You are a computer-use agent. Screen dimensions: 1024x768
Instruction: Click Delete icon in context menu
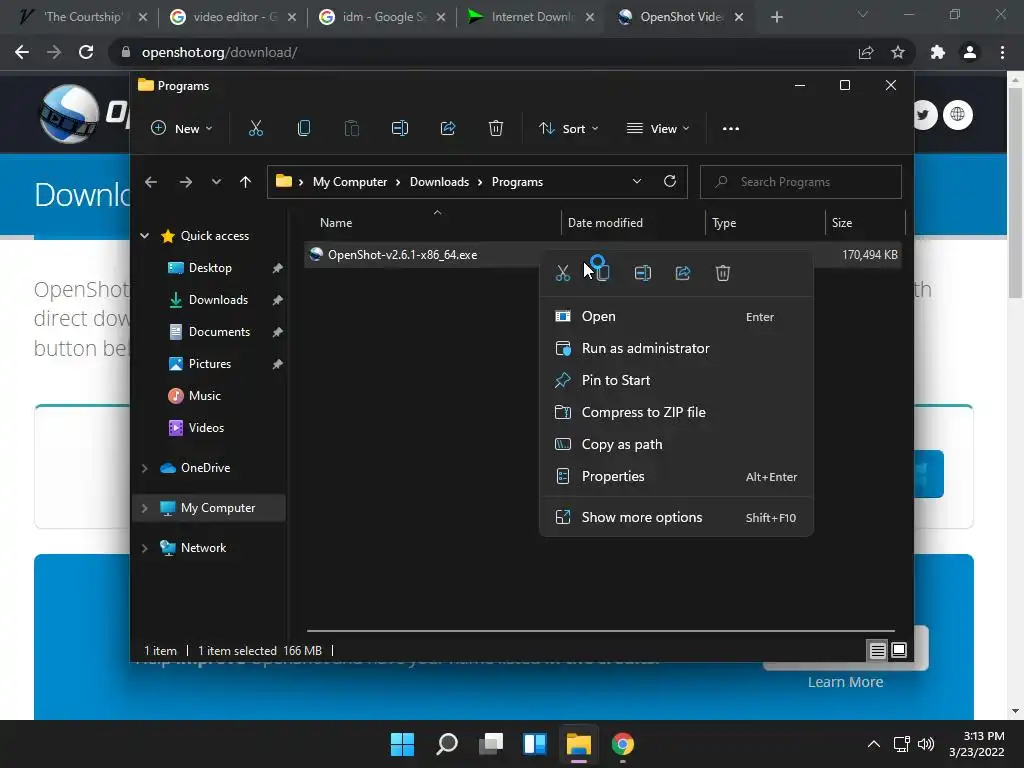pos(722,273)
